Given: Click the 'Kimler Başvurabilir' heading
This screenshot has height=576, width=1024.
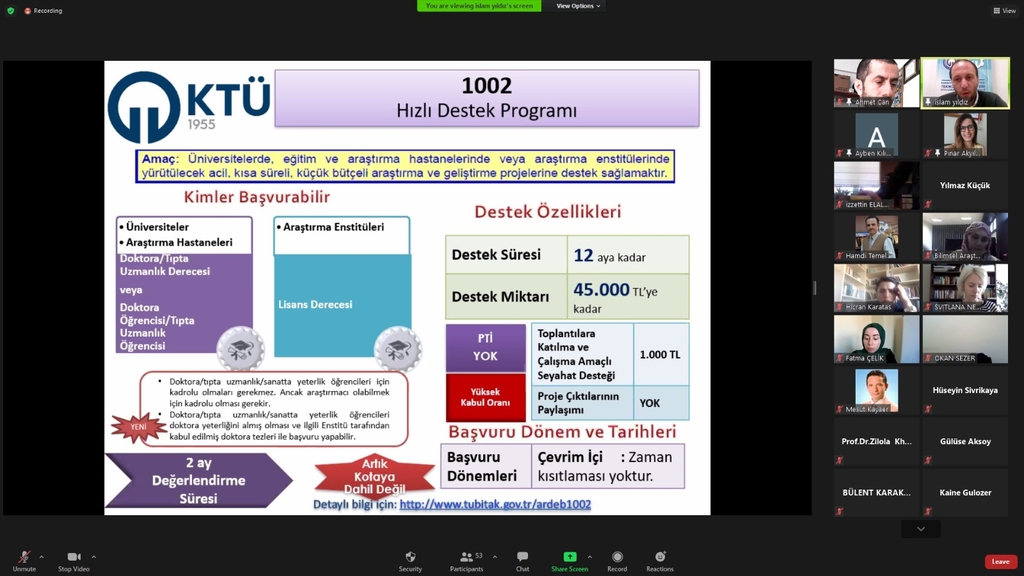Looking at the screenshot, I should coord(257,197).
